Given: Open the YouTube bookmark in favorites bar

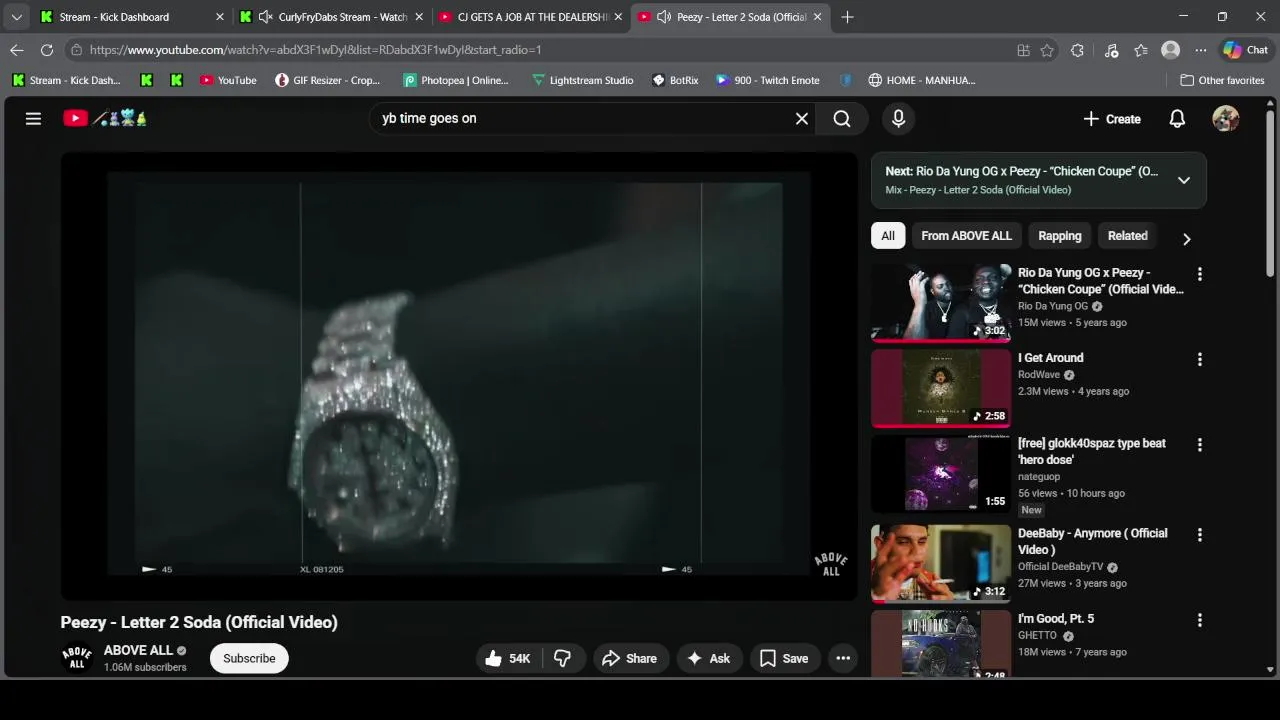Looking at the screenshot, I should click(228, 80).
